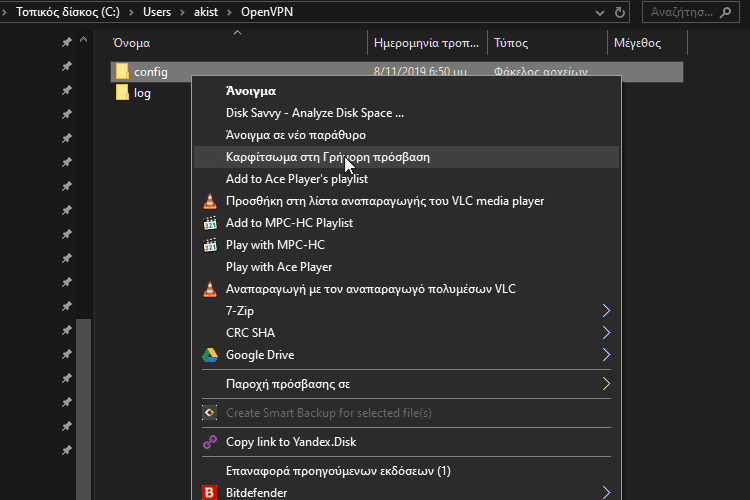The width and height of the screenshot is (750, 500).
Task: Go to akist in breadcrumb
Action: click(206, 12)
